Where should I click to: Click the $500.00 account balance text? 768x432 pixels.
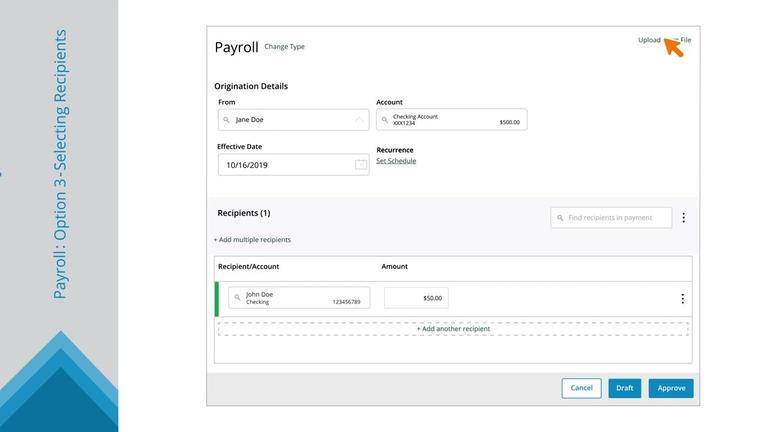click(x=509, y=122)
